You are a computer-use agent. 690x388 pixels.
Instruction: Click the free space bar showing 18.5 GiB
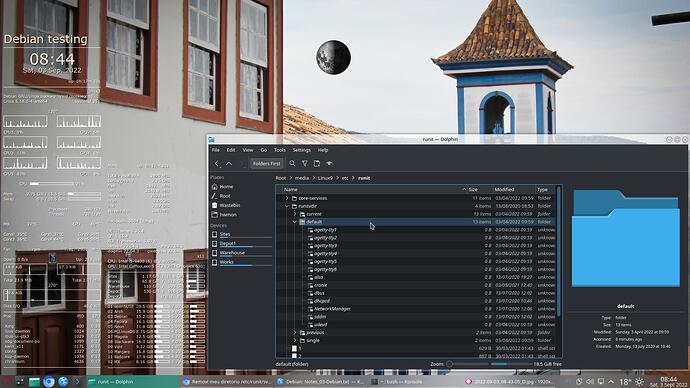click(x=510, y=364)
